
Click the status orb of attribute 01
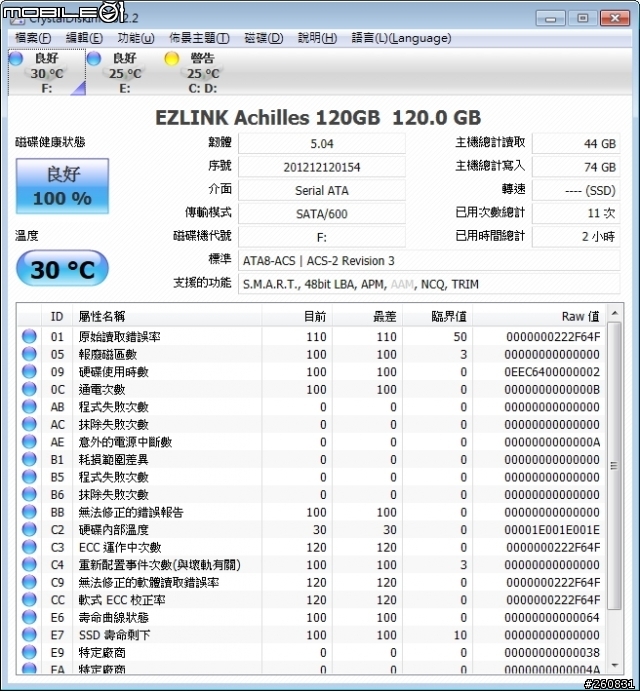point(29,336)
